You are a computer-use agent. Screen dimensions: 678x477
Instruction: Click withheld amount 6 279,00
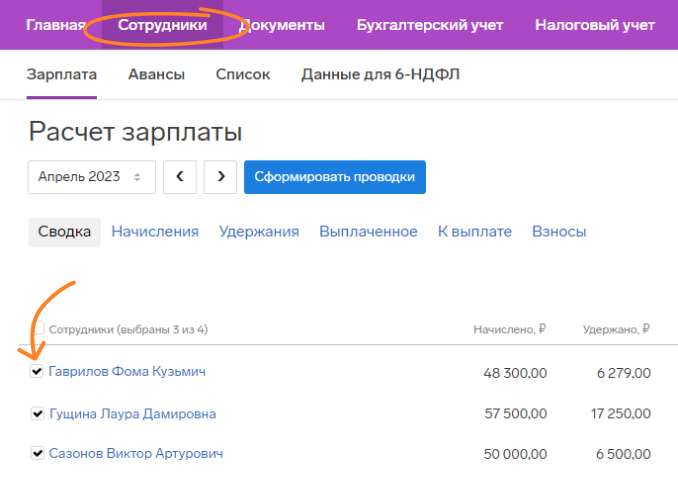pyautogui.click(x=624, y=373)
